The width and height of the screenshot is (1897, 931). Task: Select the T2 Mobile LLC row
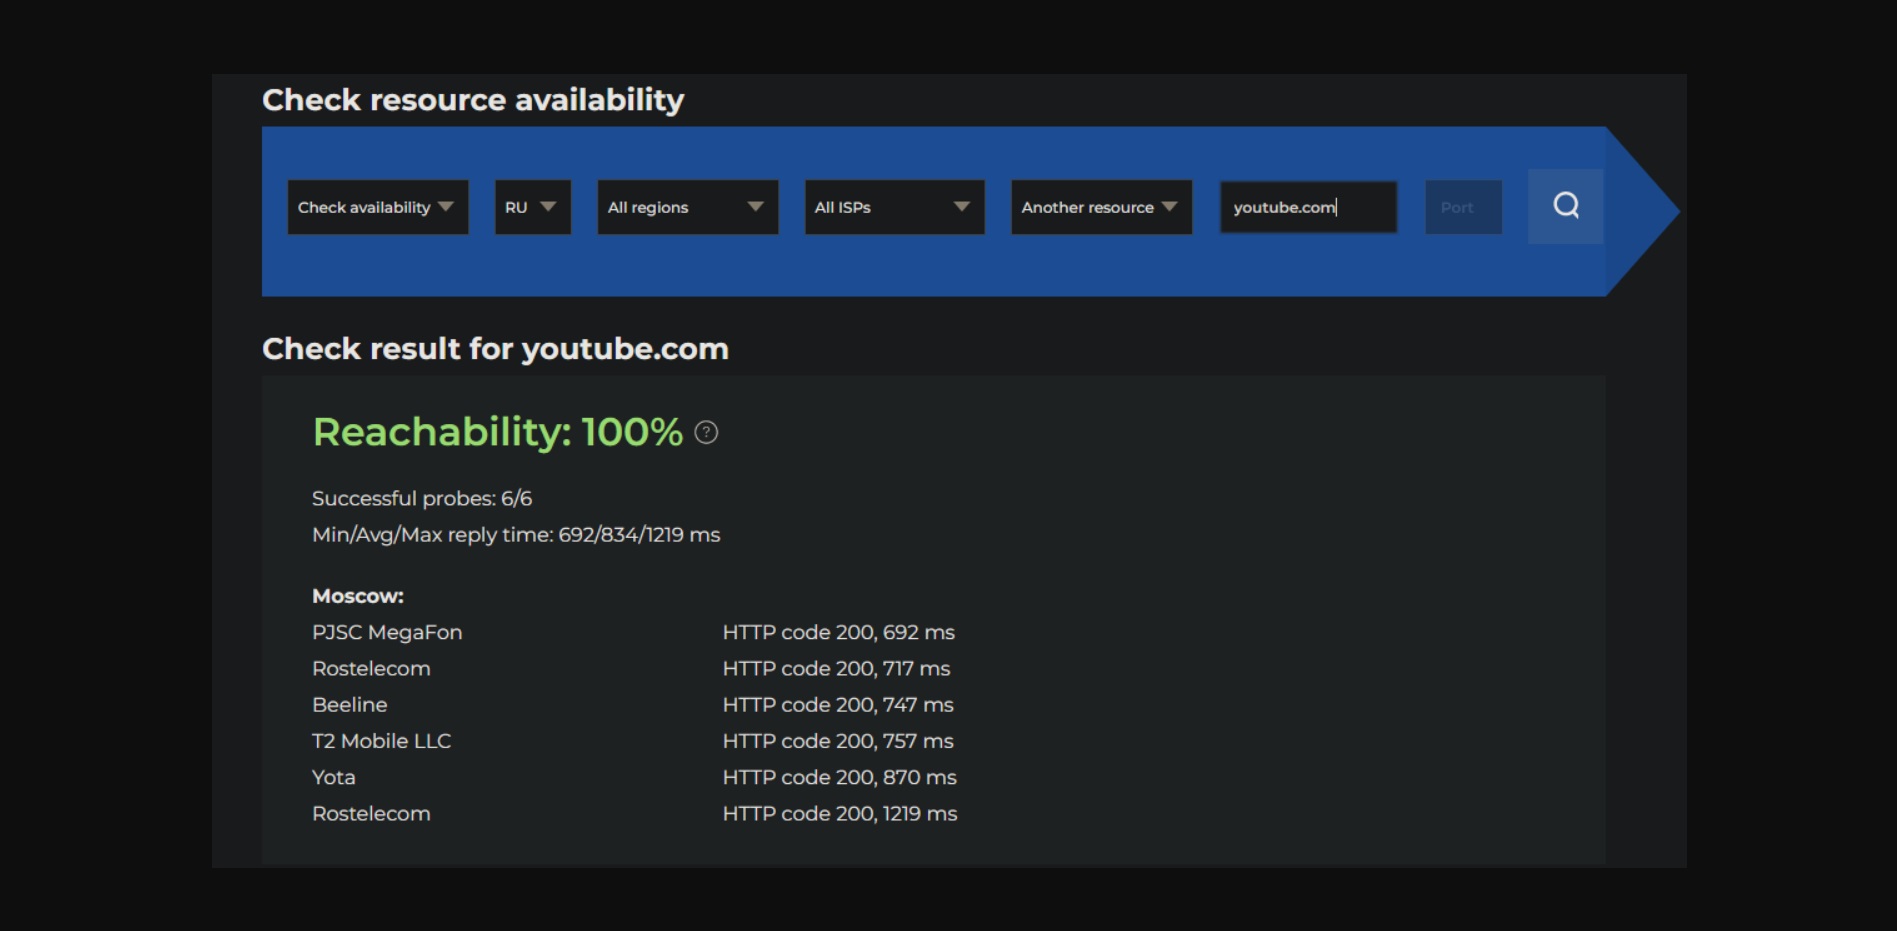tap(633, 741)
